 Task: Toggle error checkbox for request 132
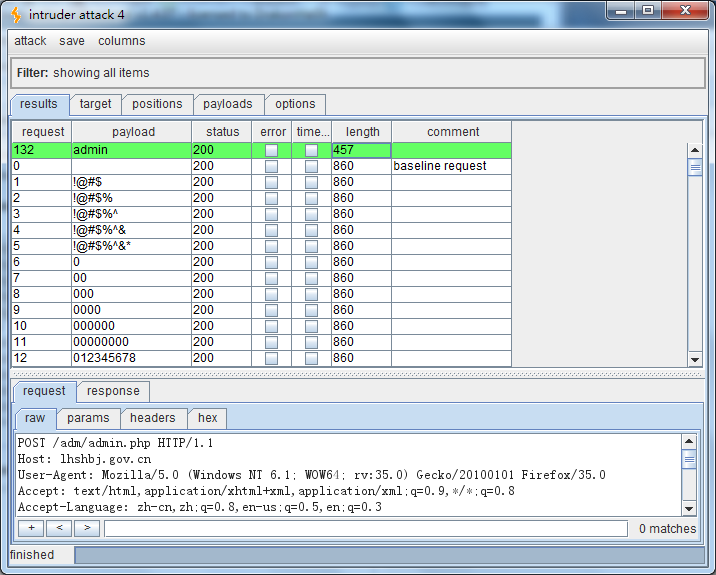point(272,150)
